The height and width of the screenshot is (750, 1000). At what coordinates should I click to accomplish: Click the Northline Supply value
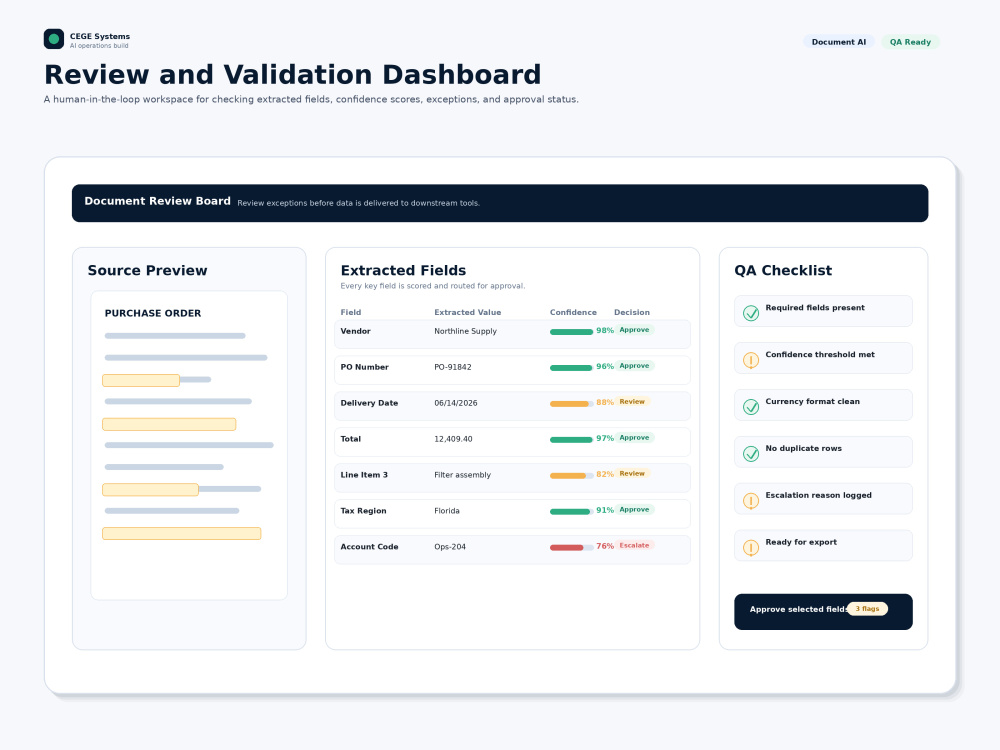466,331
